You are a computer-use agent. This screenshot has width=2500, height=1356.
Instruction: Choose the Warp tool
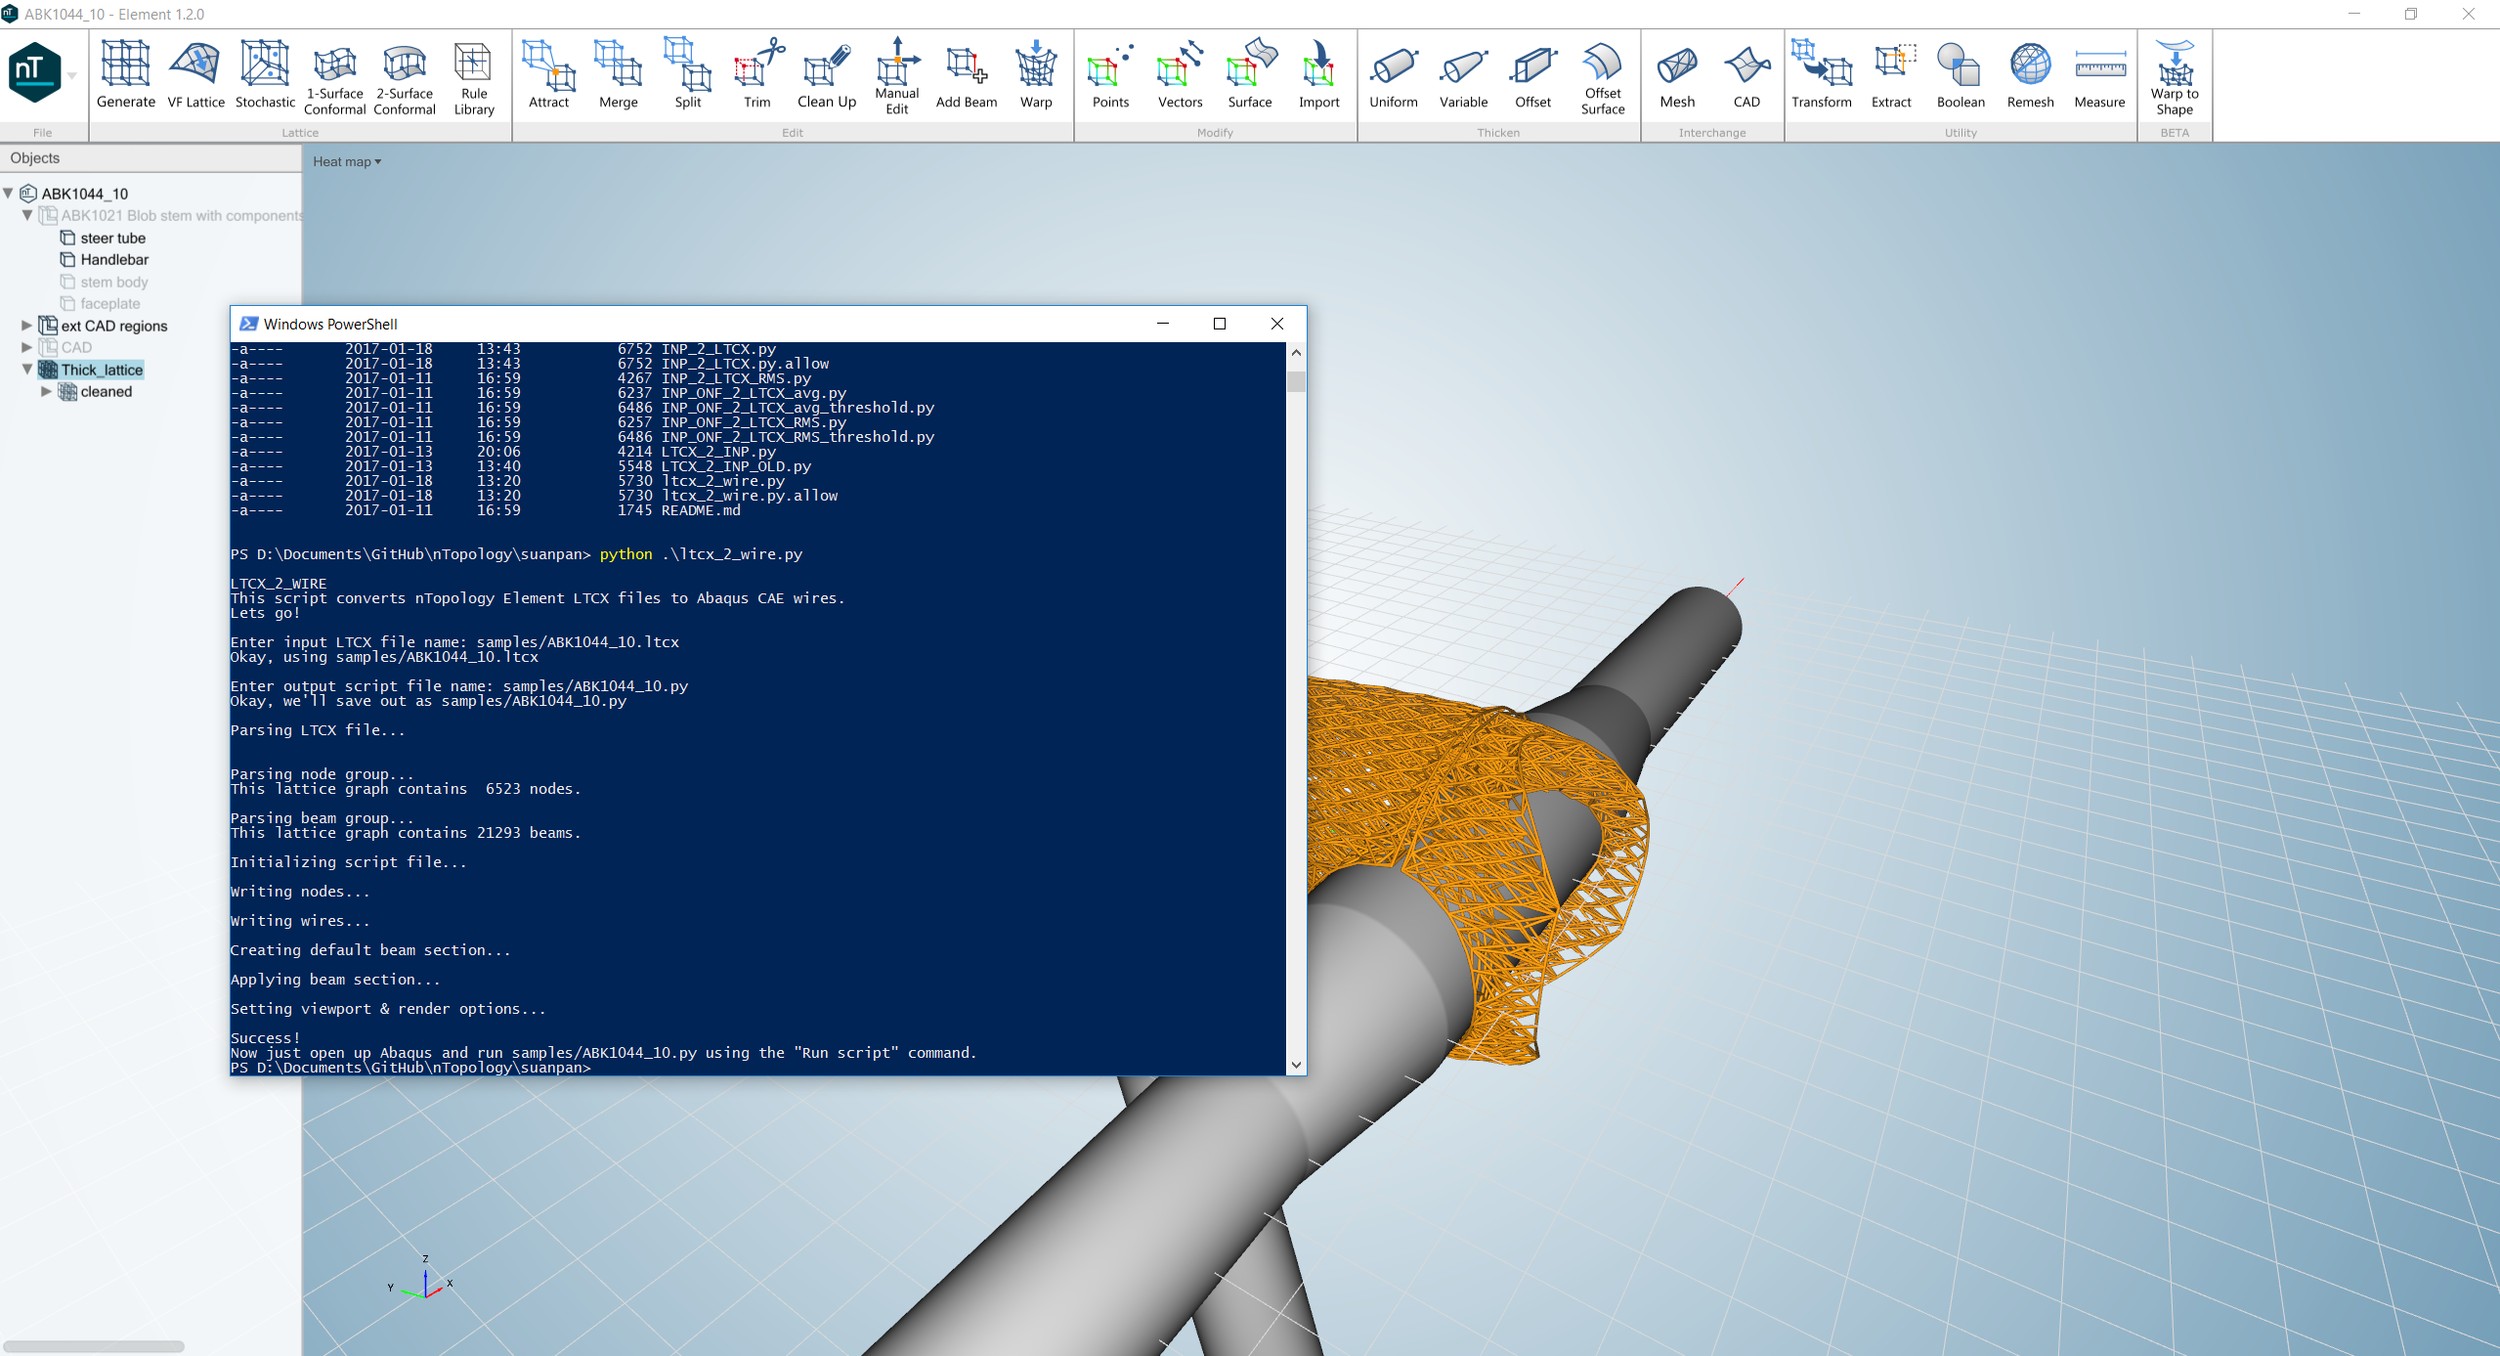click(1036, 75)
